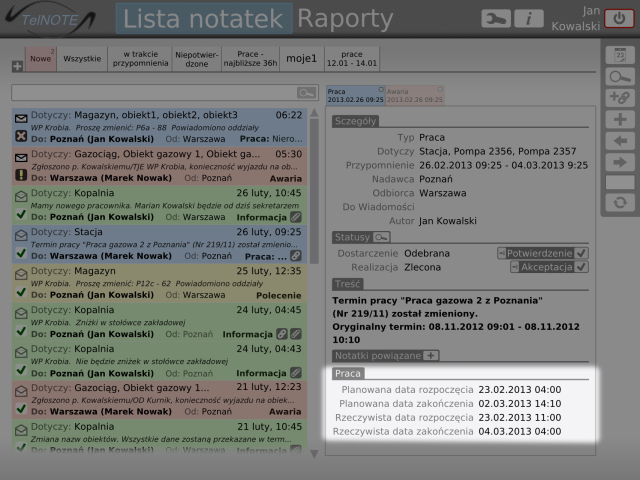The image size is (640, 480).
Task: Click the note list scroll up arrow
Action: tap(314, 113)
